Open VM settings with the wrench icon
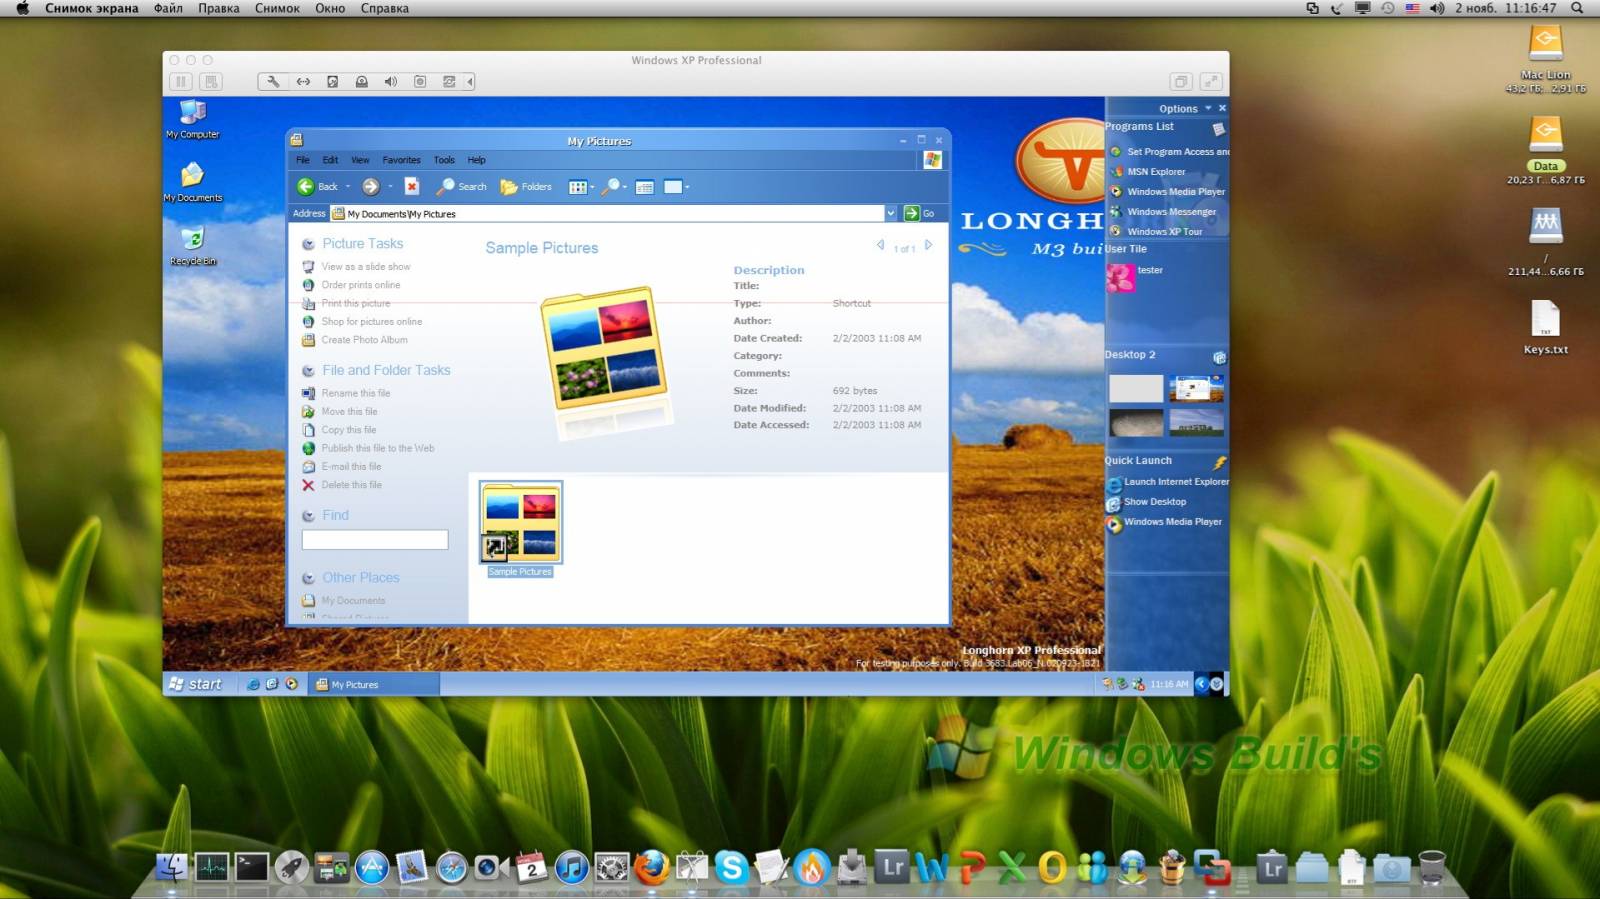1600x899 pixels. pos(273,82)
